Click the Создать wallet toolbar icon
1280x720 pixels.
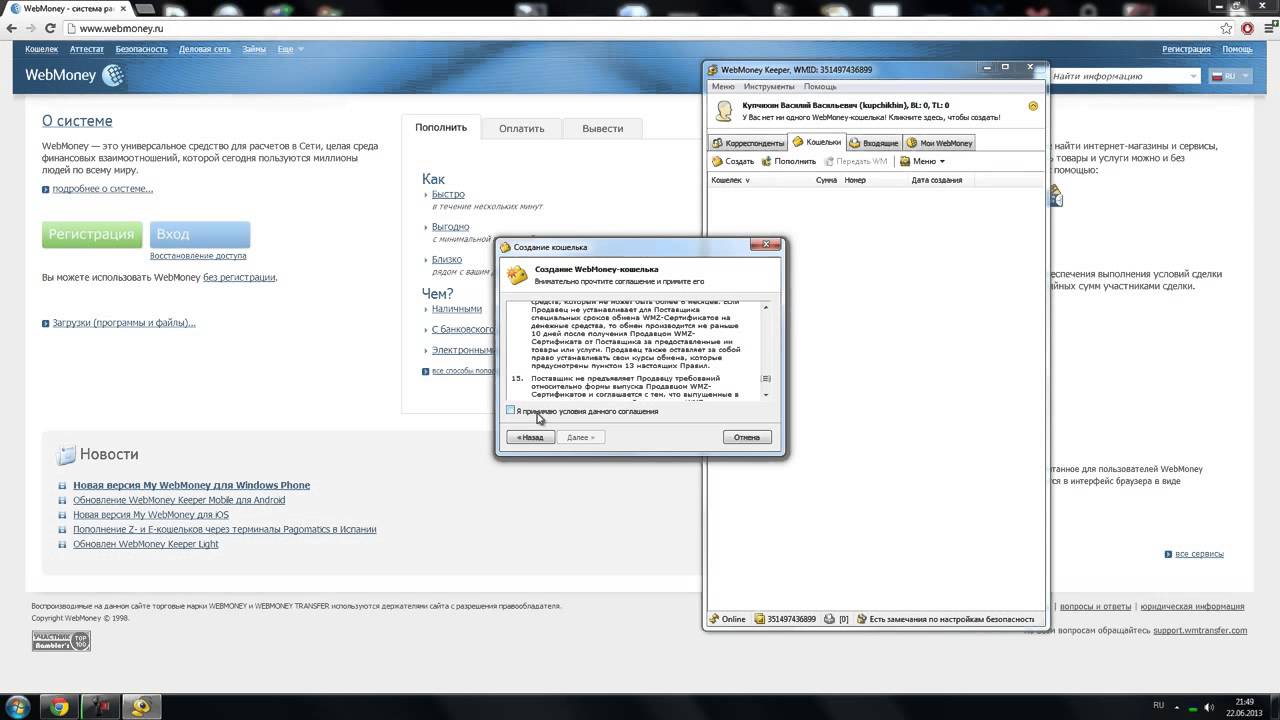tap(733, 161)
